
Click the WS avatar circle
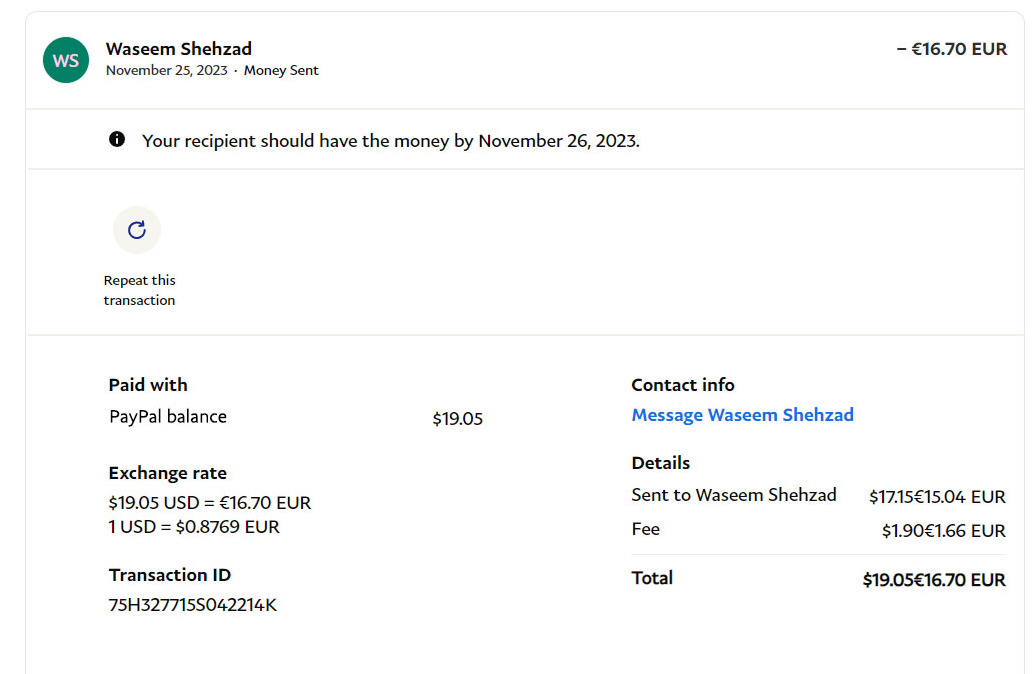coord(66,60)
